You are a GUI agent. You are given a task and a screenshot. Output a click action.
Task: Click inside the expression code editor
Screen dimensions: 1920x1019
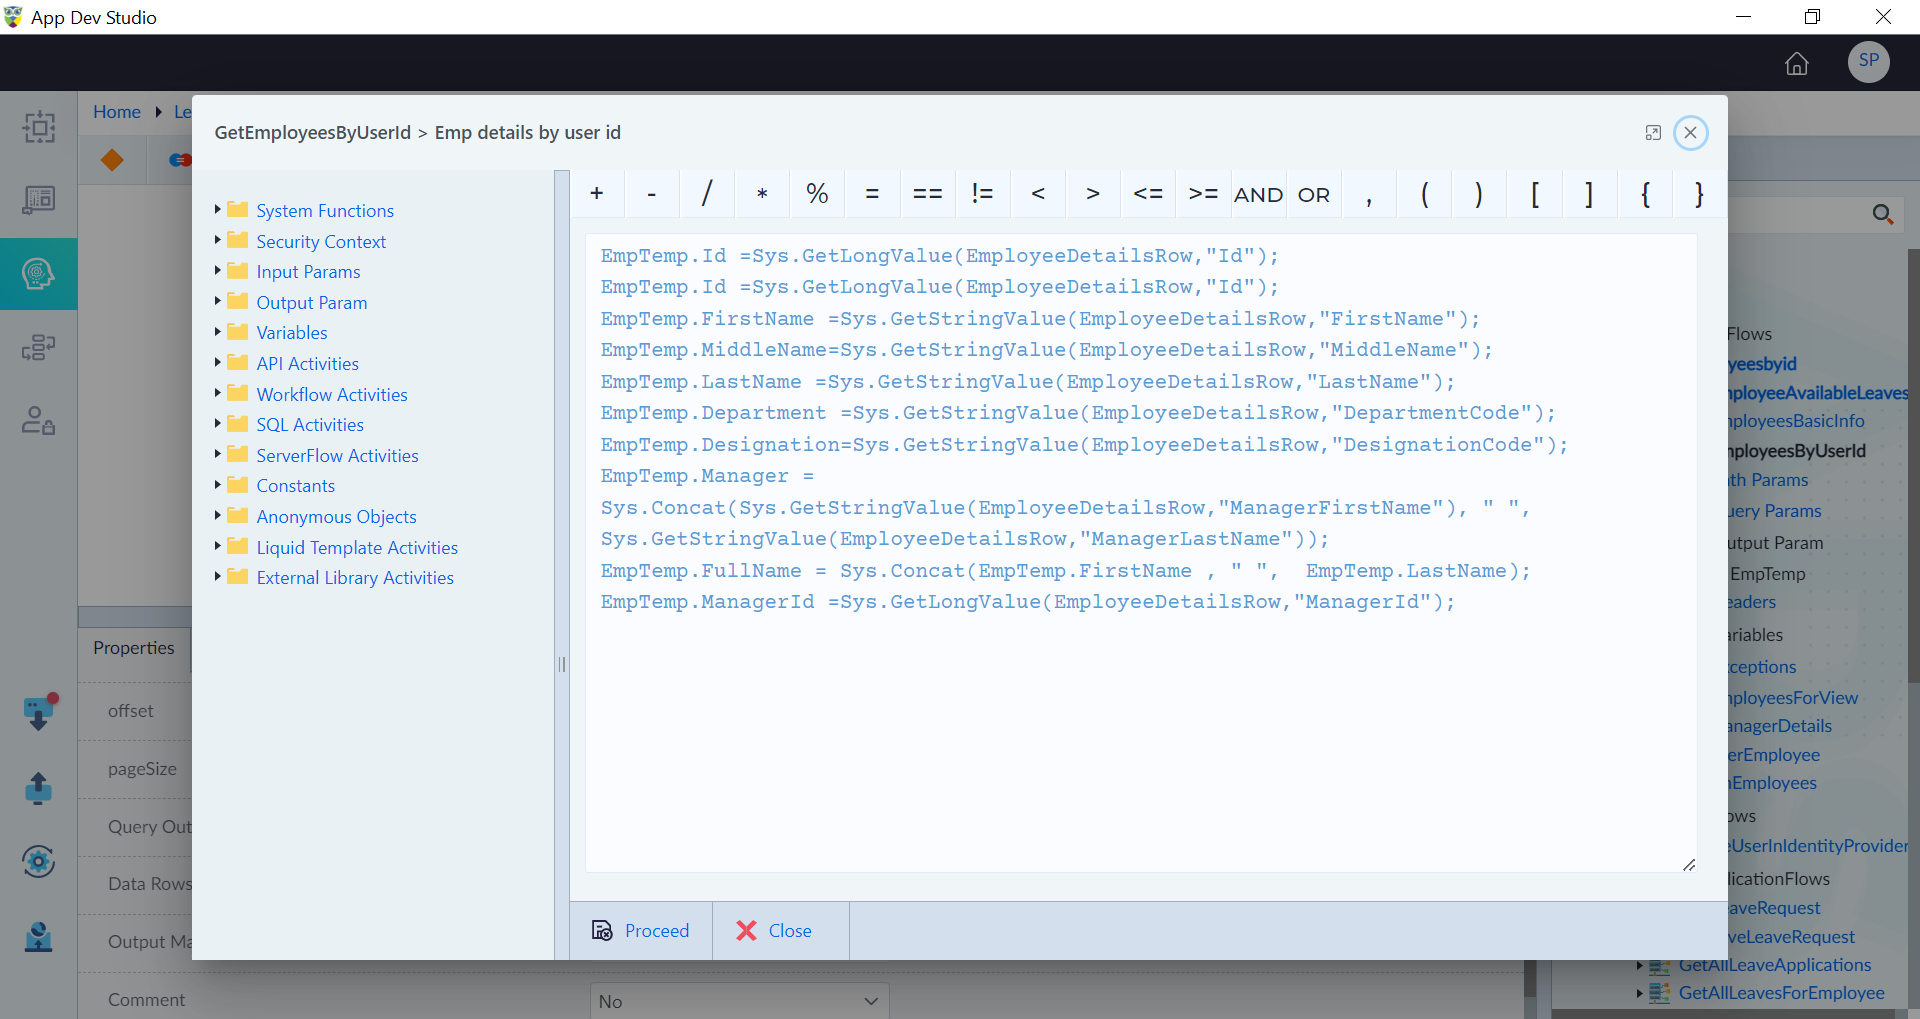coord(1141,553)
